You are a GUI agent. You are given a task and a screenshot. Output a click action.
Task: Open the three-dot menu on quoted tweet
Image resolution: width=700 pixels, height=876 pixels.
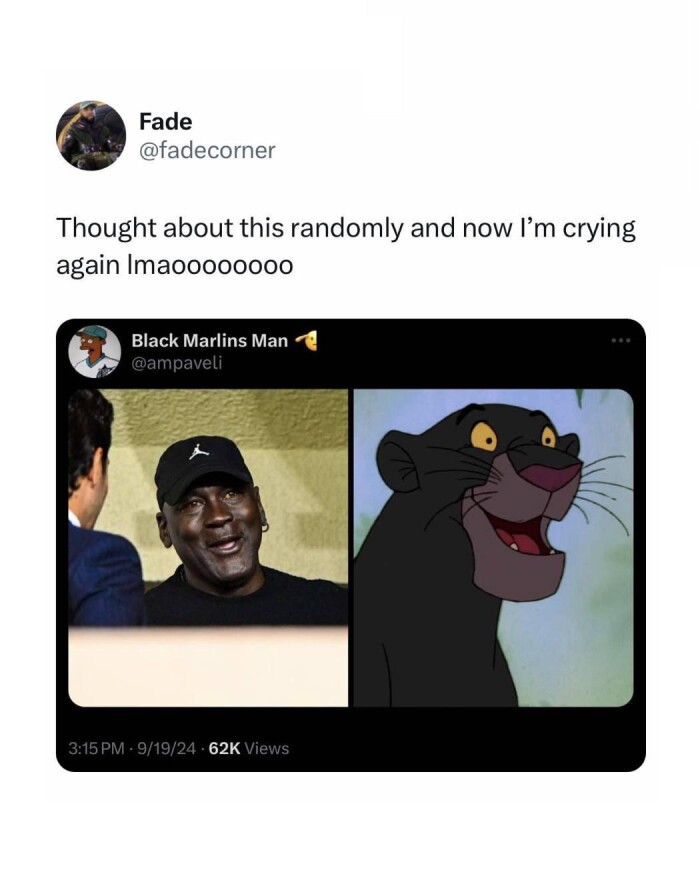621,340
